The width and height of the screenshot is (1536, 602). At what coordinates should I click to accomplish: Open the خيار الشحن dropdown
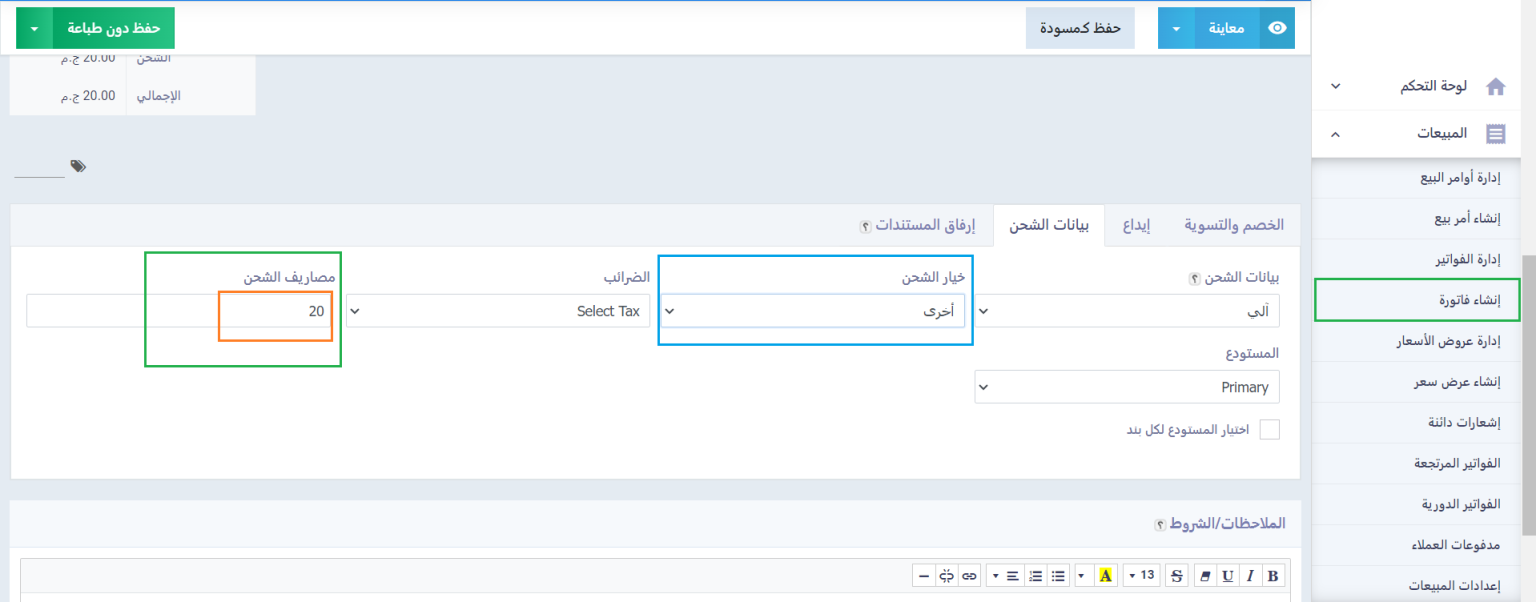point(814,311)
